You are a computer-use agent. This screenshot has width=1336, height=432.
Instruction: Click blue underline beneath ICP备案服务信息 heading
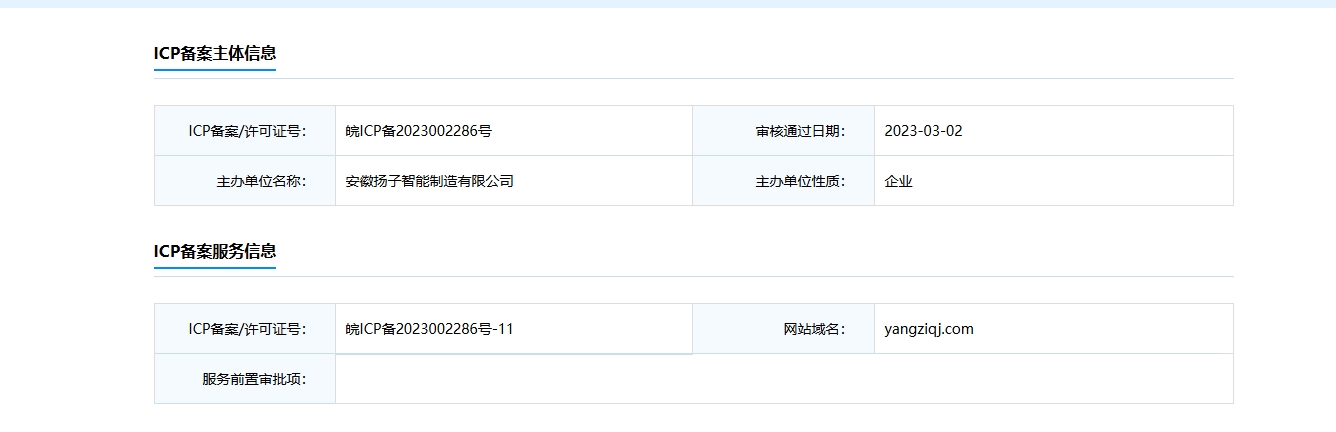[215, 268]
